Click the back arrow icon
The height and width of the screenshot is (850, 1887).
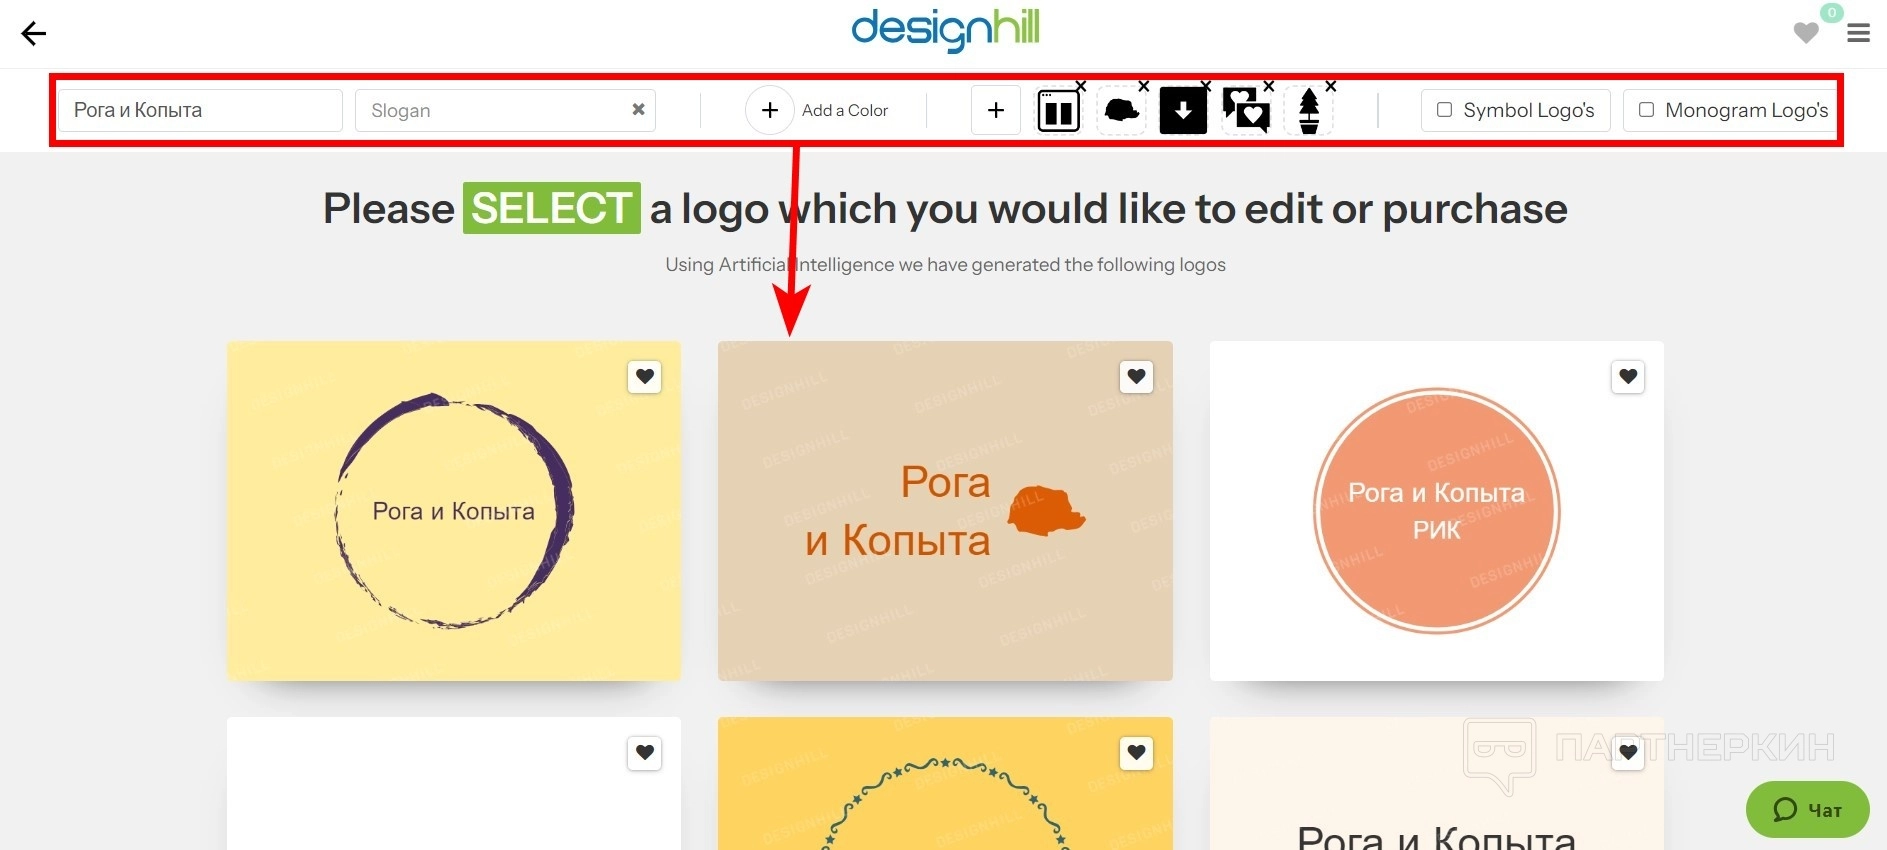click(34, 34)
